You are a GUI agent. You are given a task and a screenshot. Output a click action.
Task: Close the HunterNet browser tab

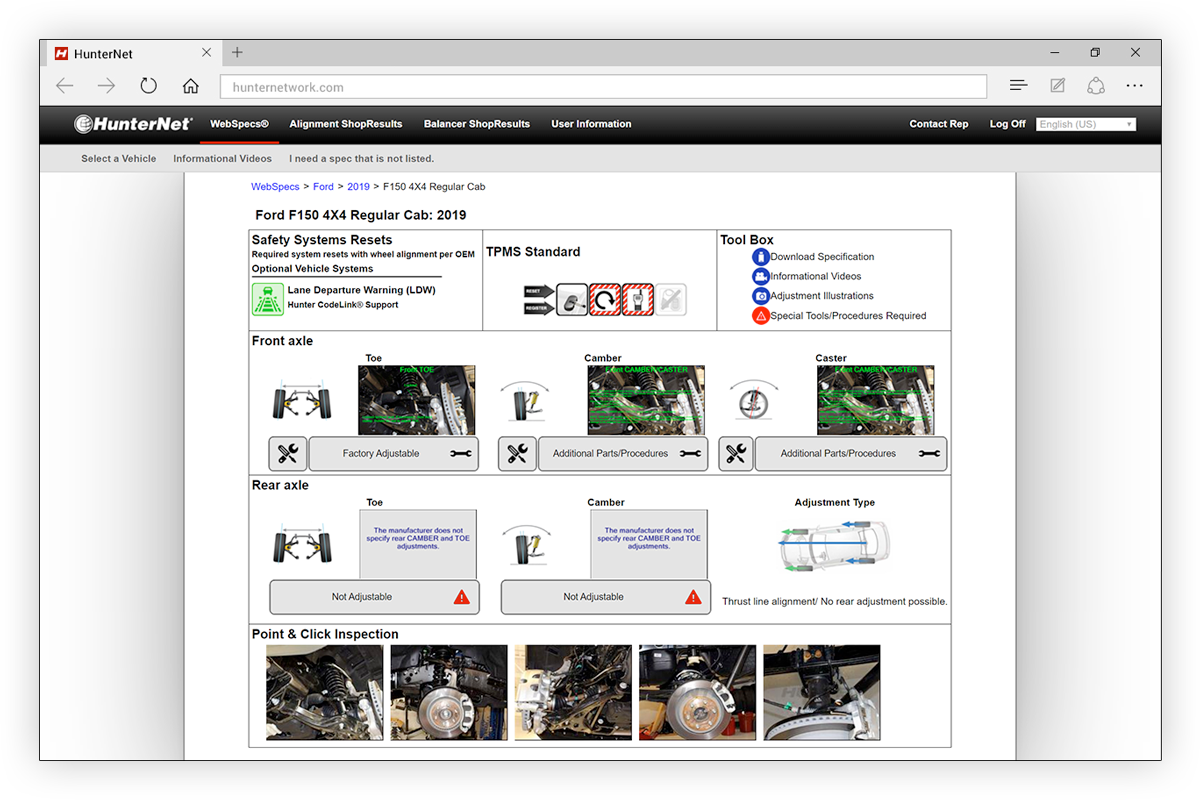point(206,53)
